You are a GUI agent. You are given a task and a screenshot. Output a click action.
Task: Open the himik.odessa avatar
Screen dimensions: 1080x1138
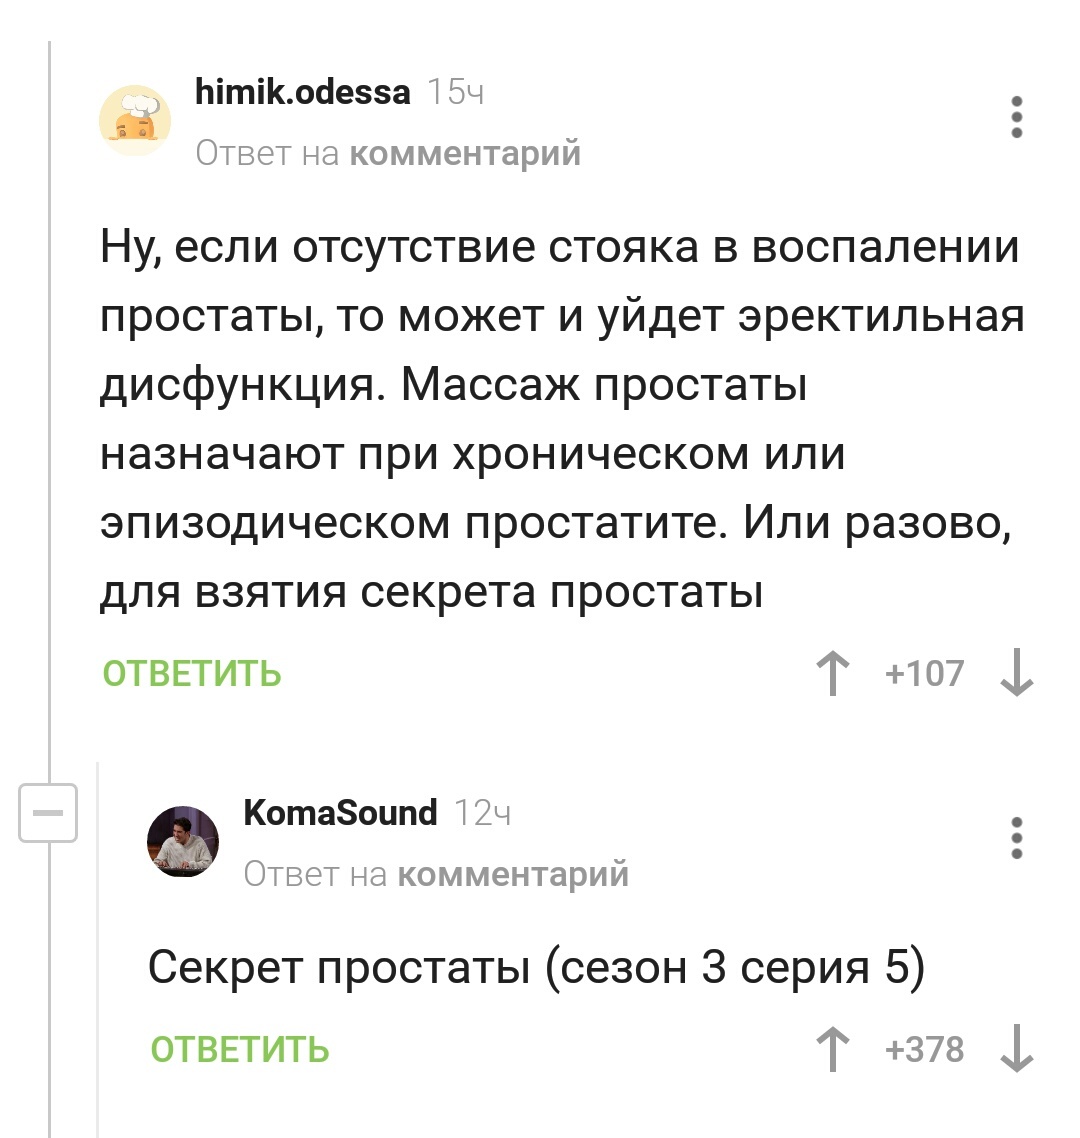tap(135, 120)
